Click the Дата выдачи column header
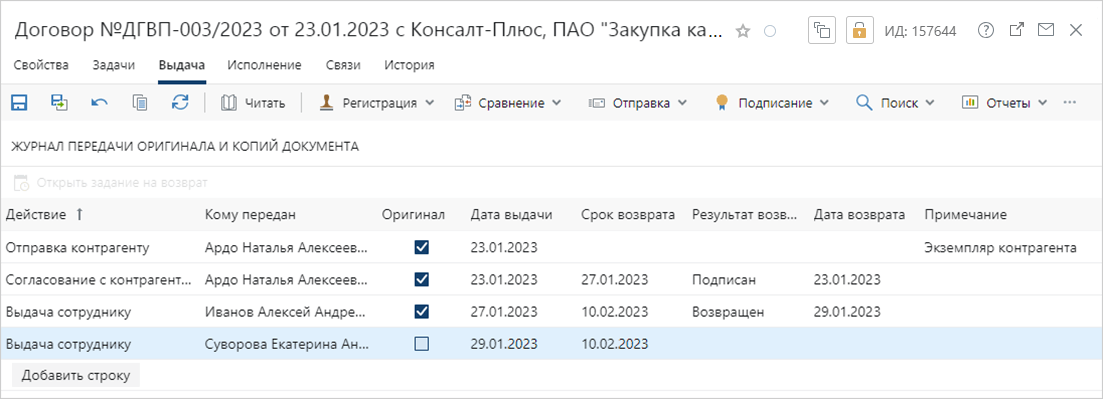This screenshot has height=399, width=1103. [511, 215]
